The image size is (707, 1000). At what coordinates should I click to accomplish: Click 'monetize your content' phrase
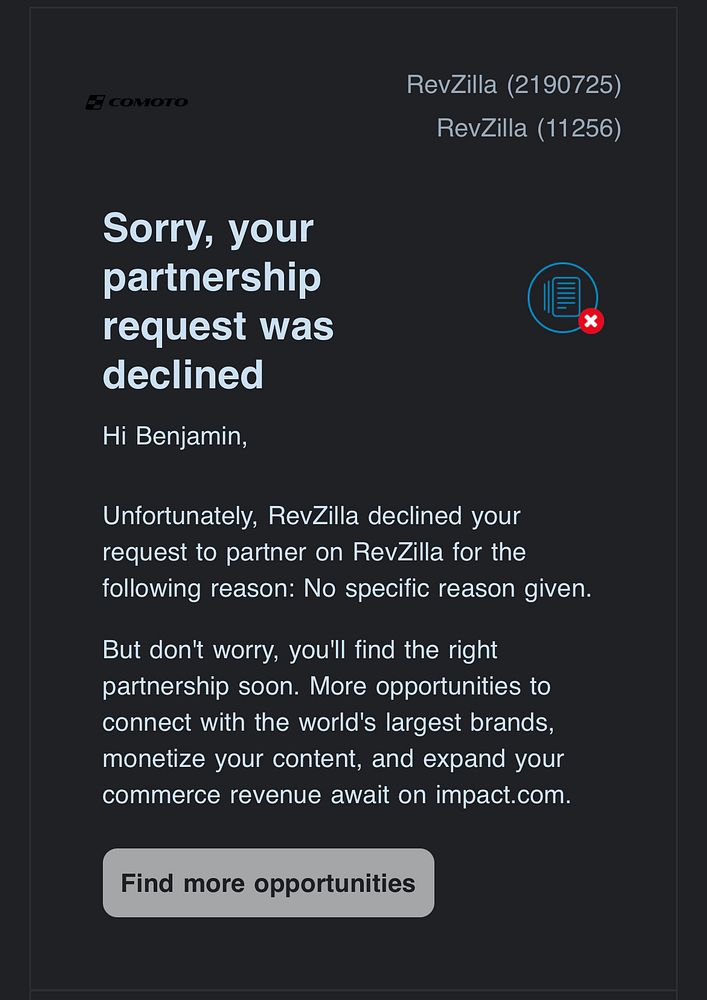232,759
